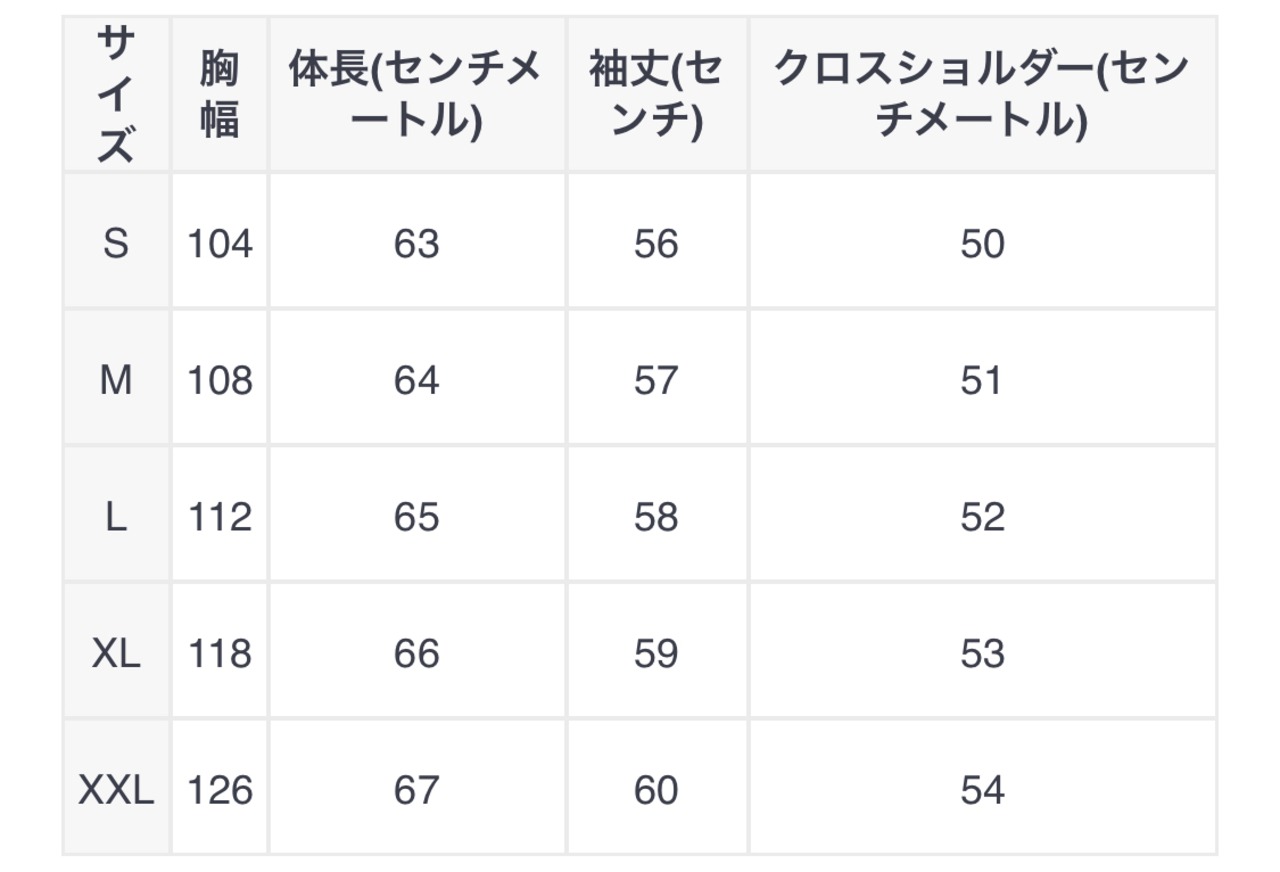The image size is (1280, 872).
Task: Click chest width value 104
Action: 220,243
